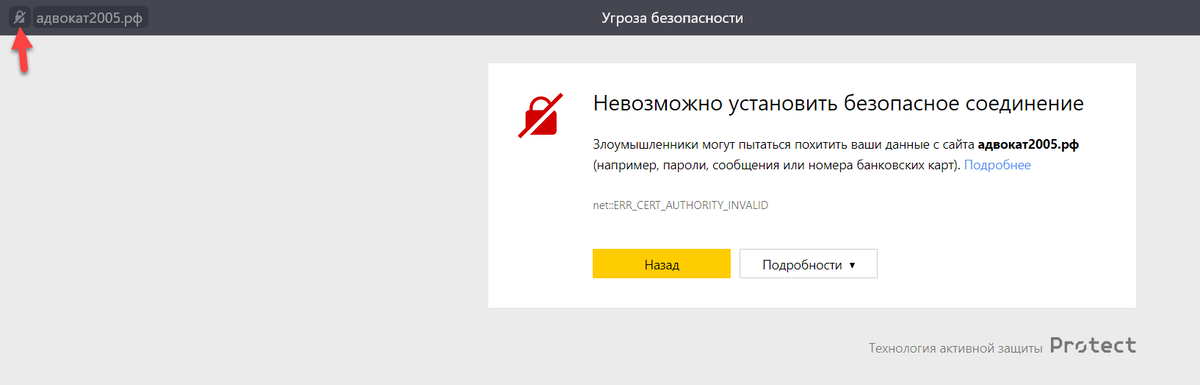Expand the Подробности dropdown
This screenshot has width=1200, height=385.
[x=808, y=265]
